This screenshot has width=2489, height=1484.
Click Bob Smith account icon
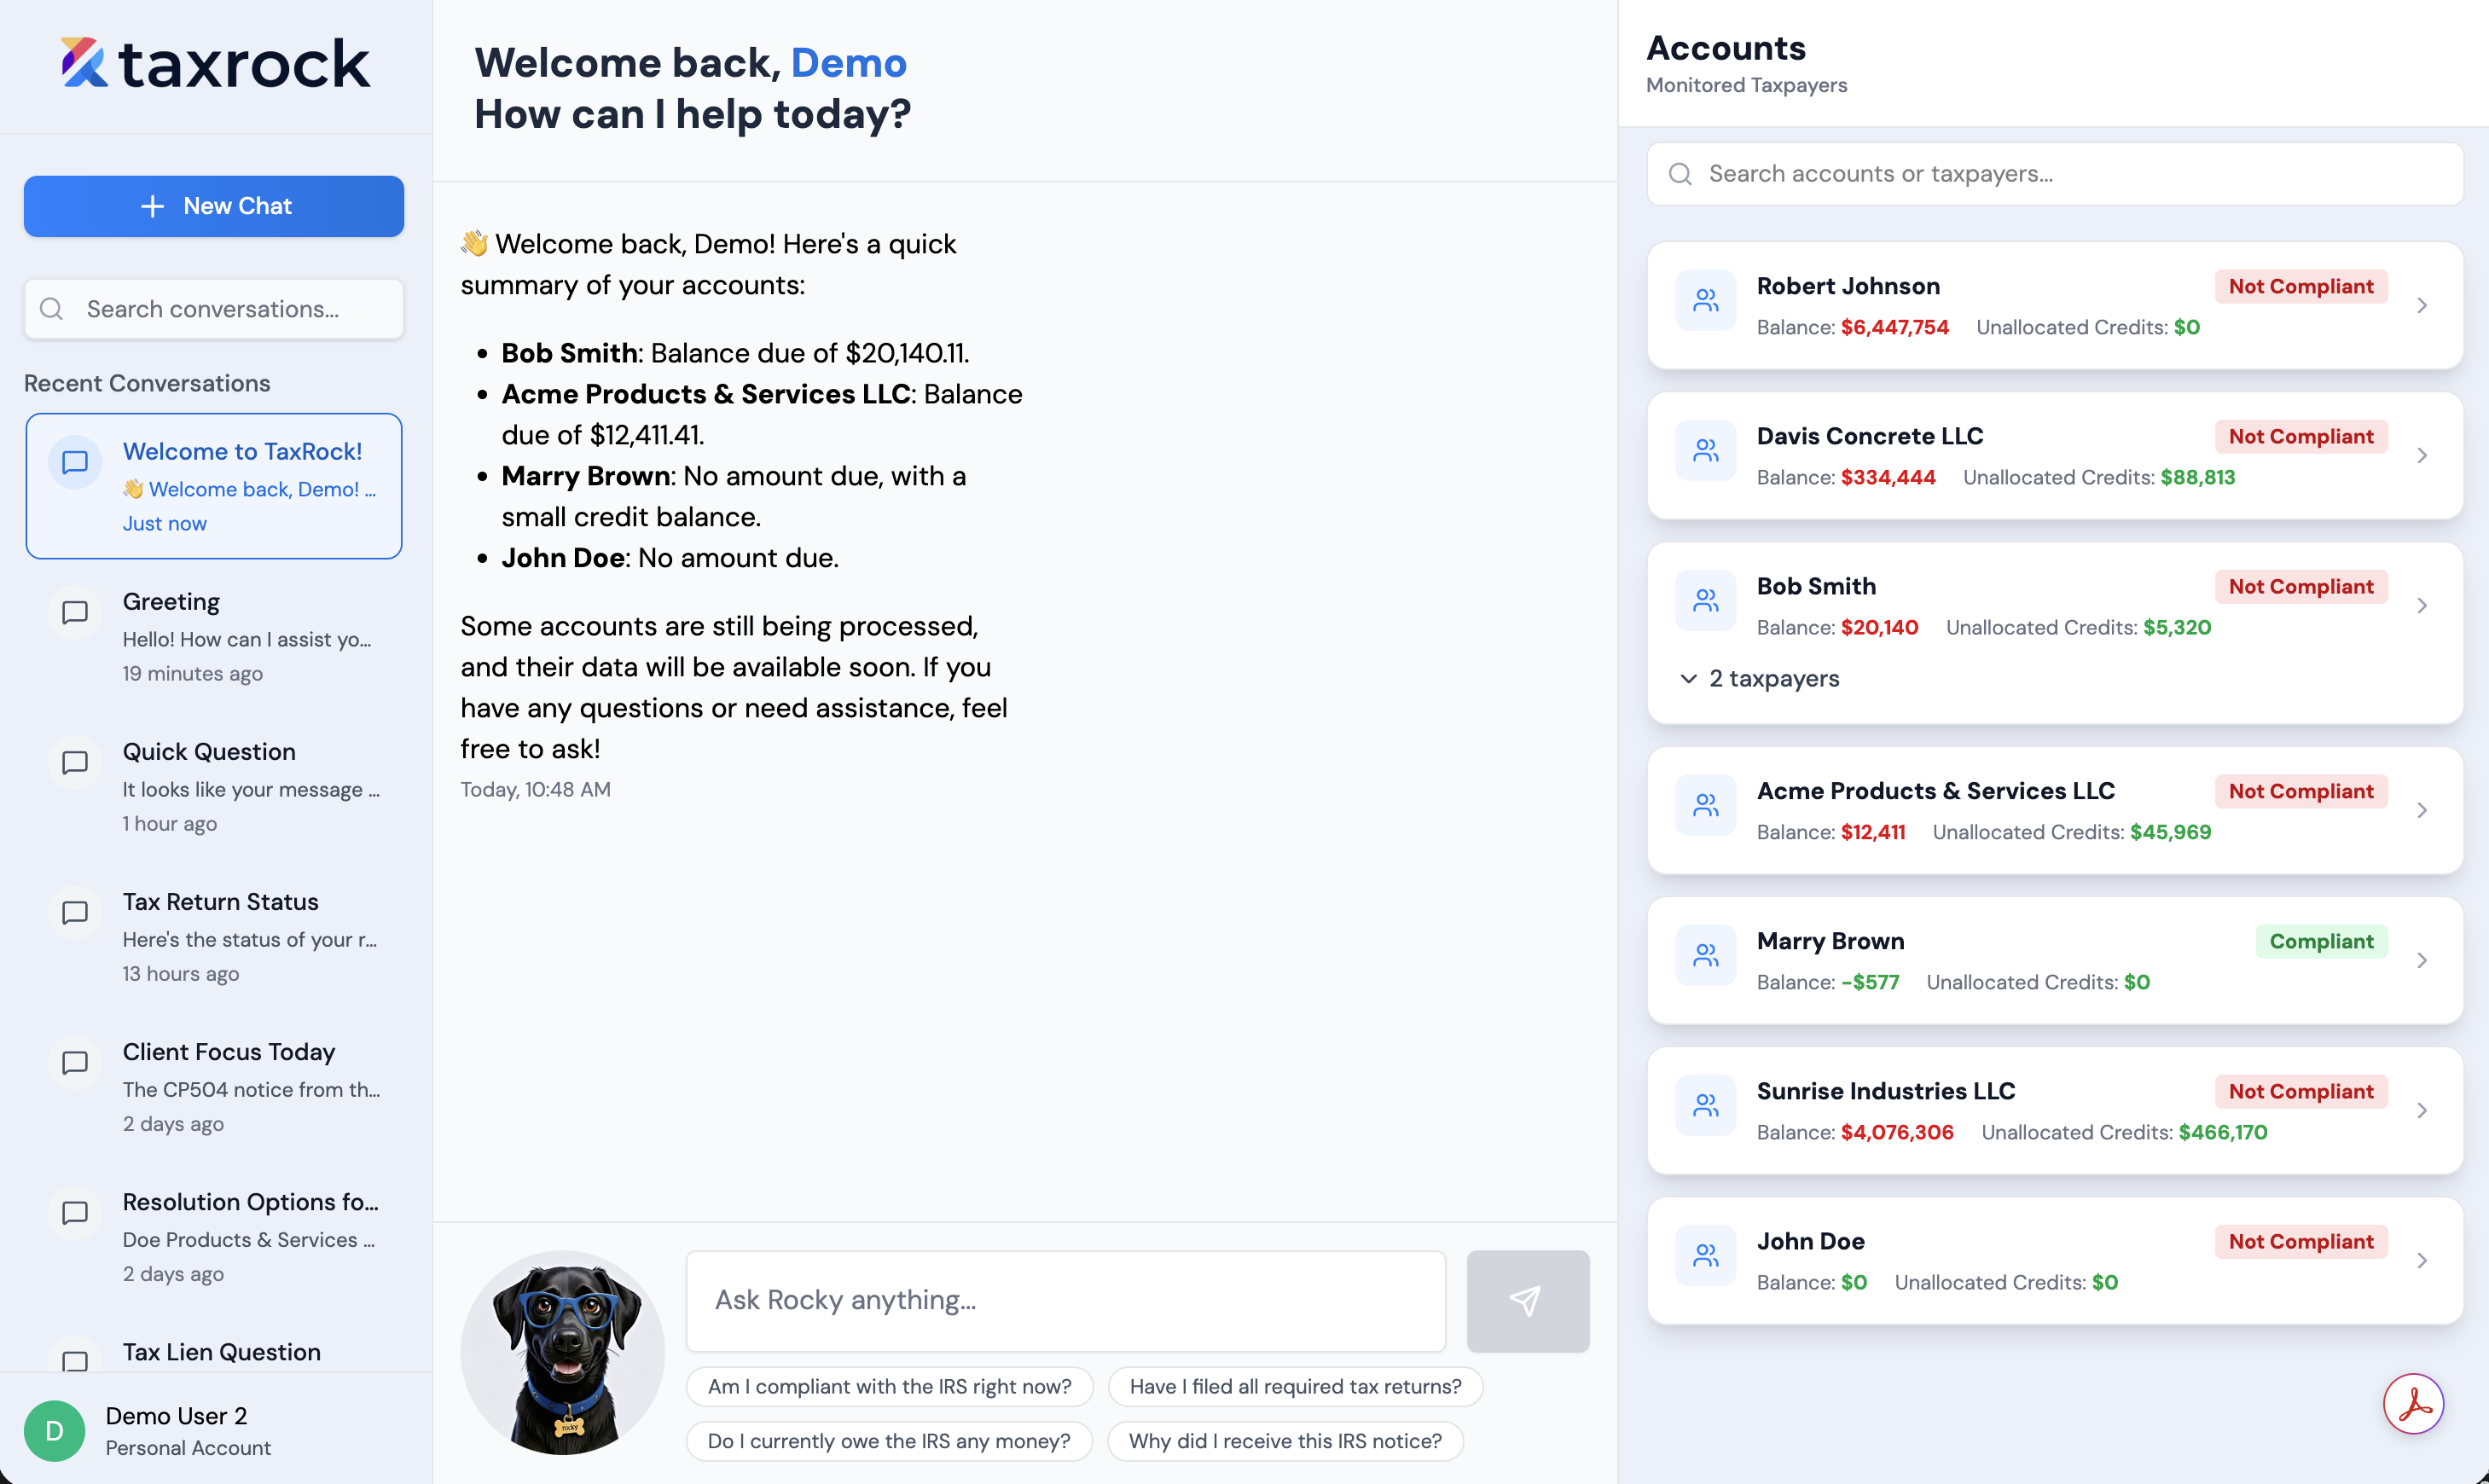(1706, 600)
